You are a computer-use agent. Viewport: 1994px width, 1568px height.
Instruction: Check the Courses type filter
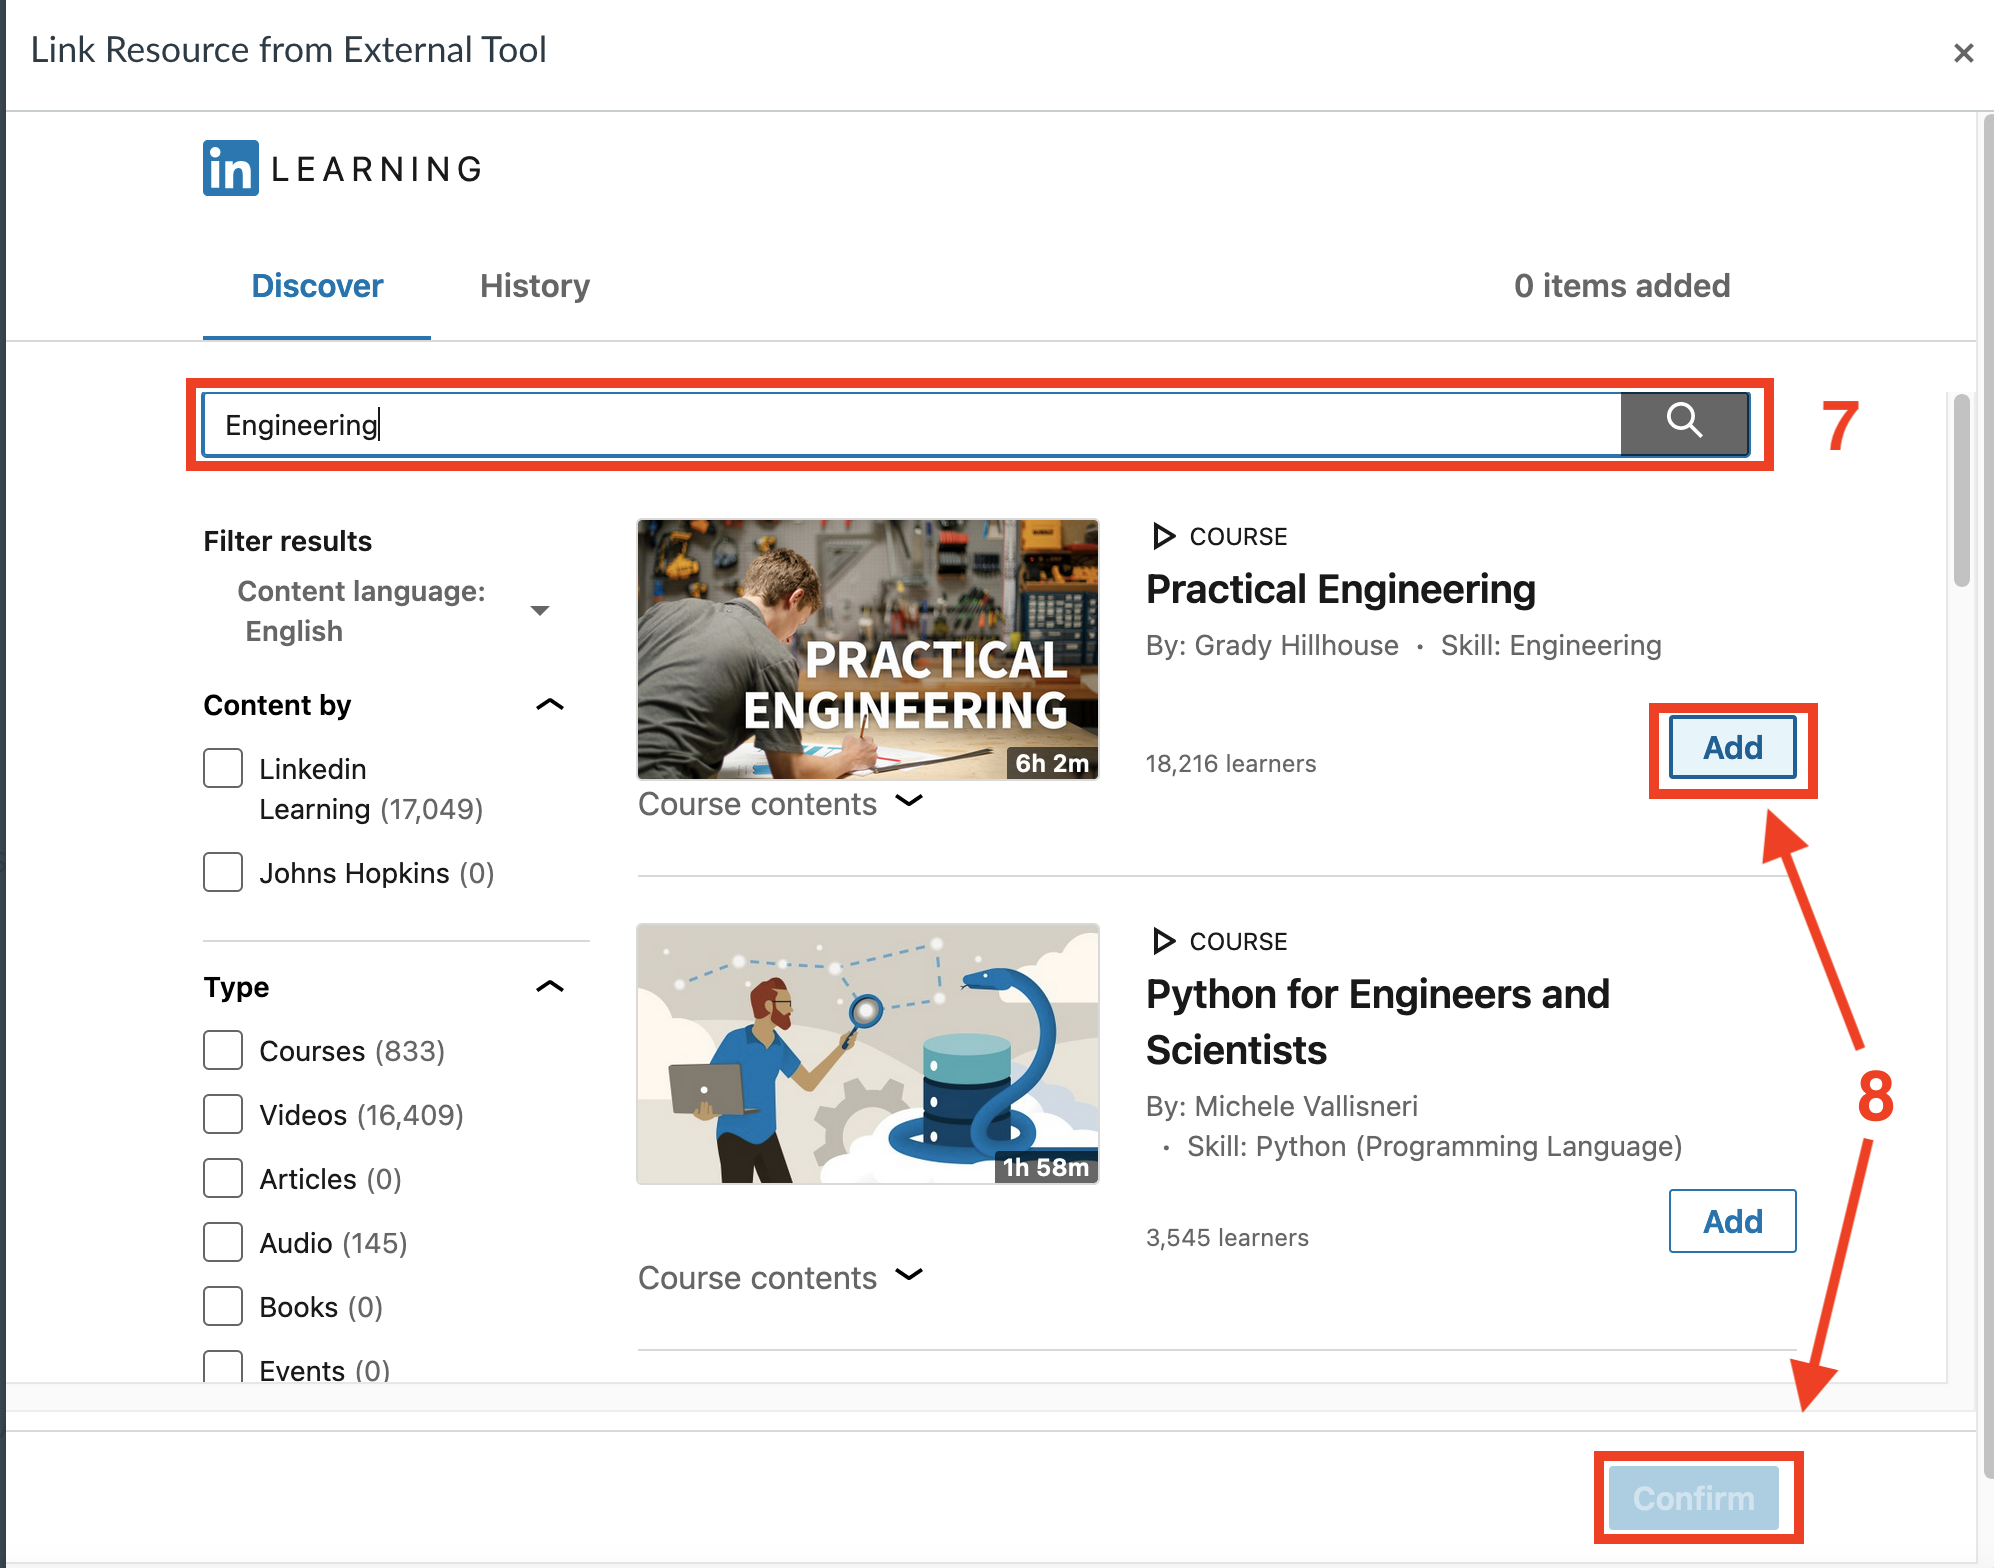[x=223, y=1051]
